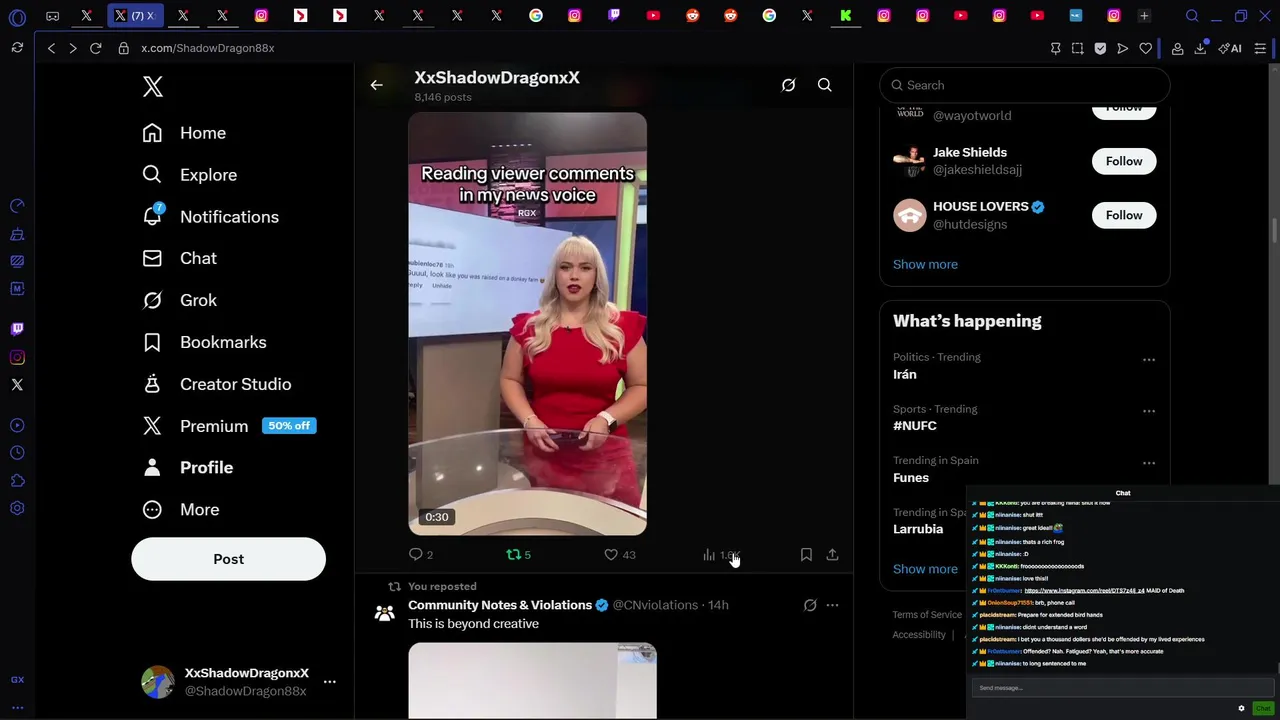Reload the page in browser toolbar
Viewport: 1280px width, 720px height.
click(95, 48)
